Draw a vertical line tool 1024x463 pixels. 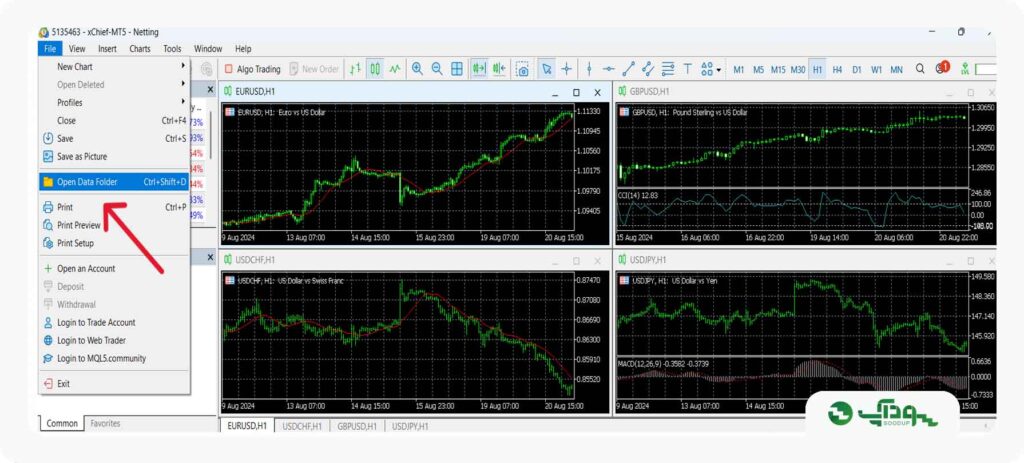click(589, 69)
